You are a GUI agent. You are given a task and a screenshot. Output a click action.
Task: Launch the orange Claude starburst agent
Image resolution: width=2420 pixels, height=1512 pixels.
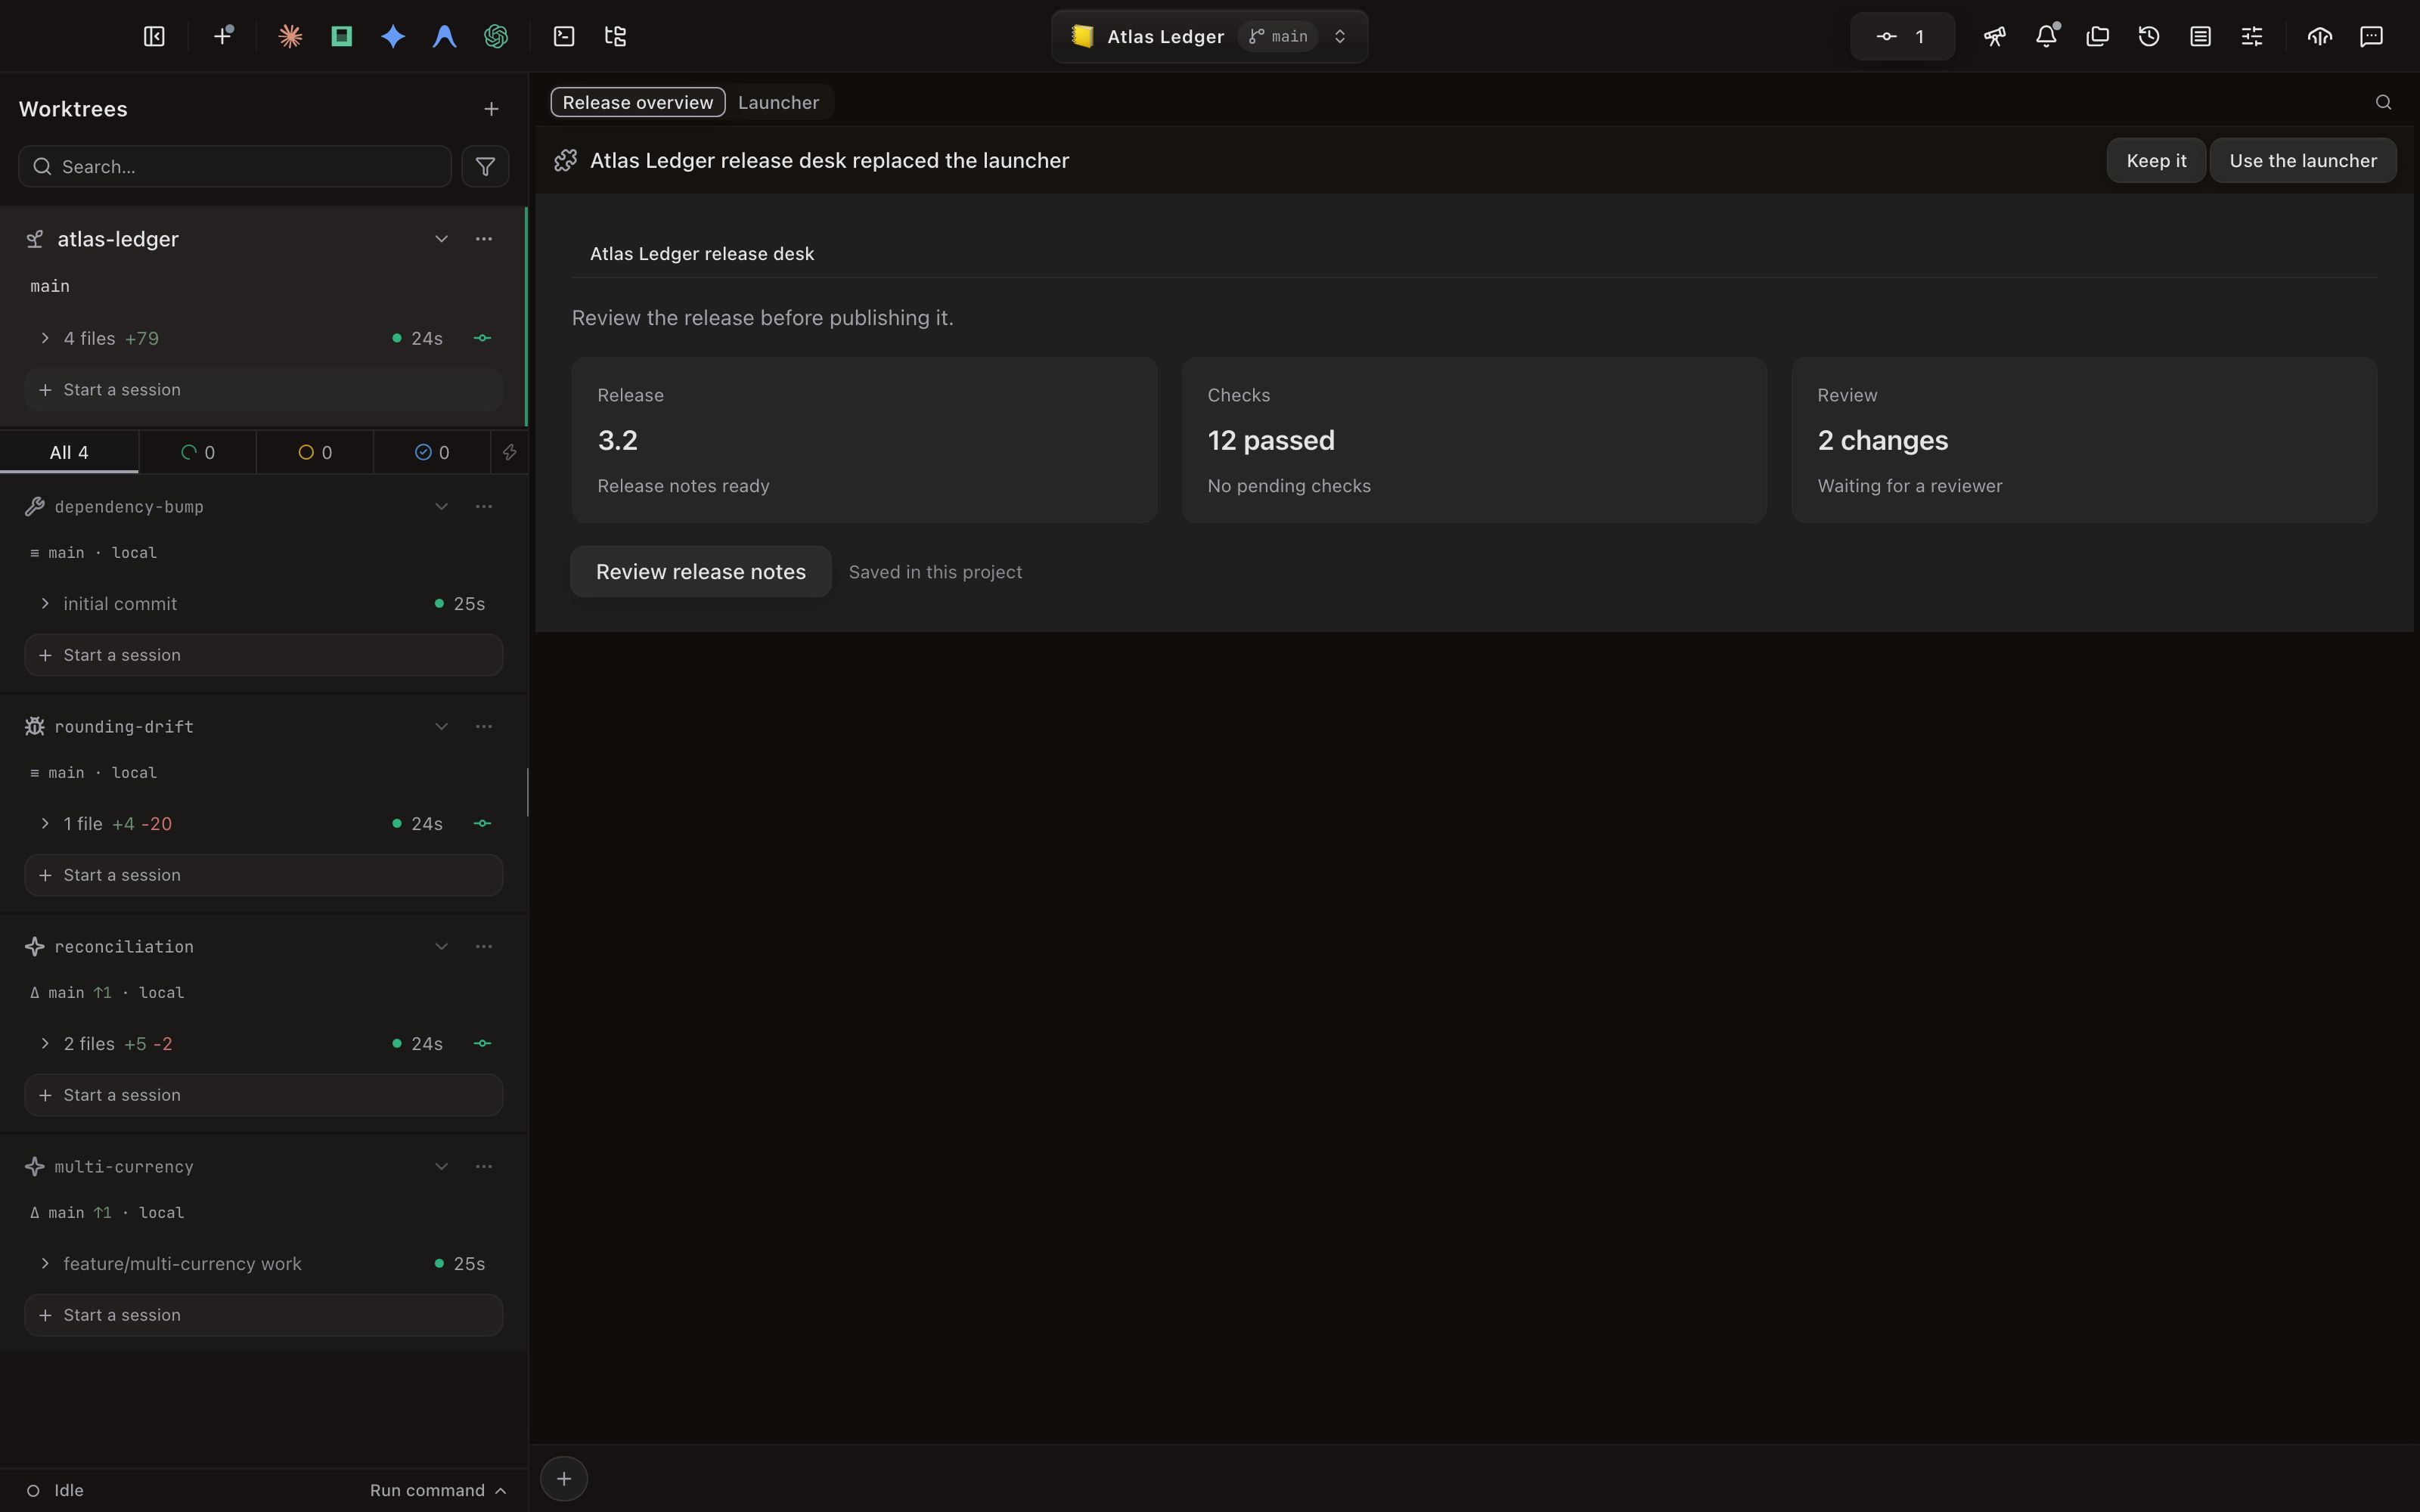point(290,37)
